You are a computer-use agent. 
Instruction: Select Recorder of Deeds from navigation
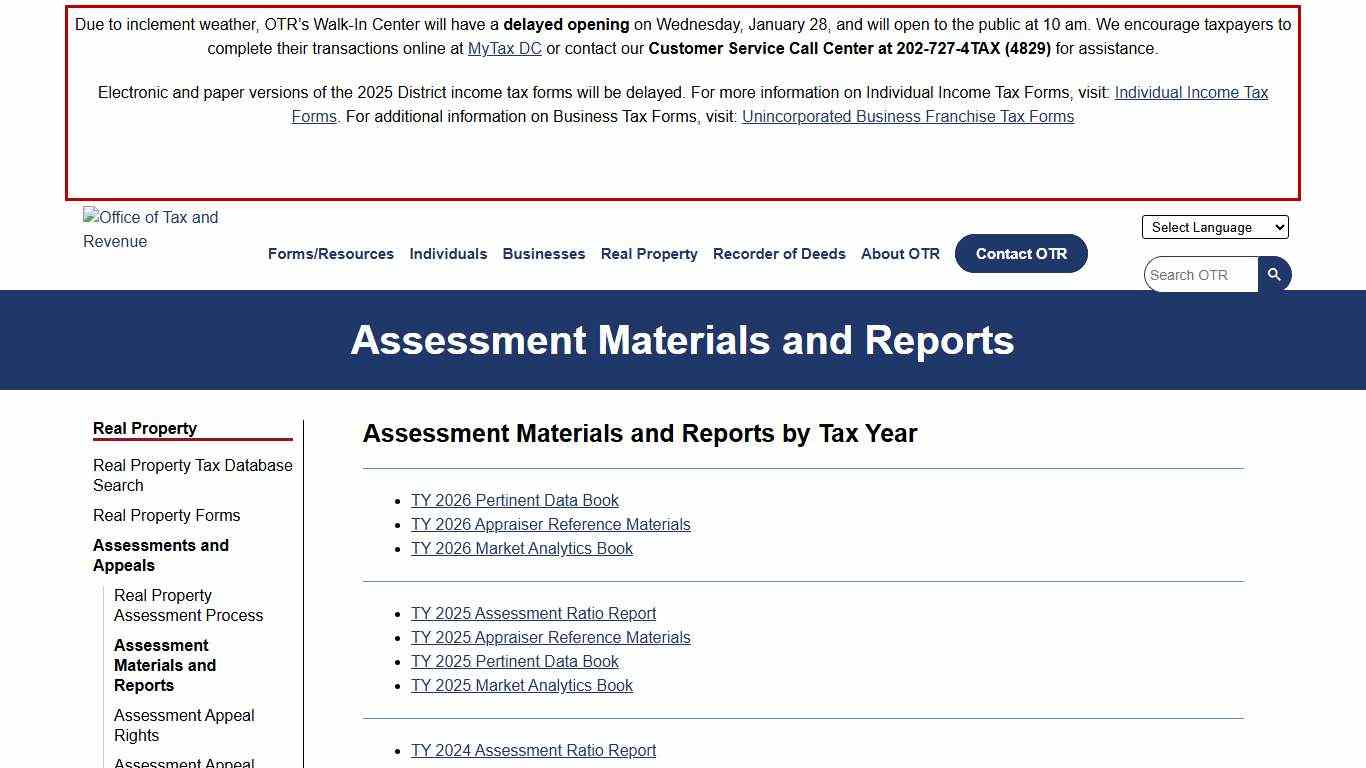(779, 254)
